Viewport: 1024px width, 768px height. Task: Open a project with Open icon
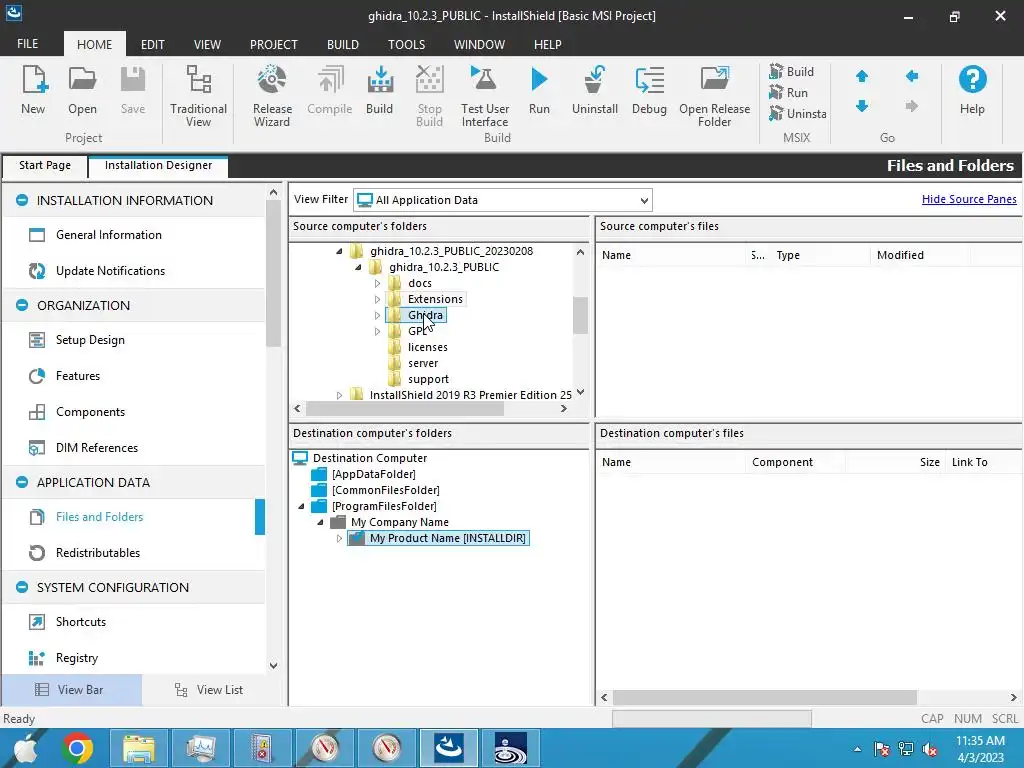[x=82, y=90]
